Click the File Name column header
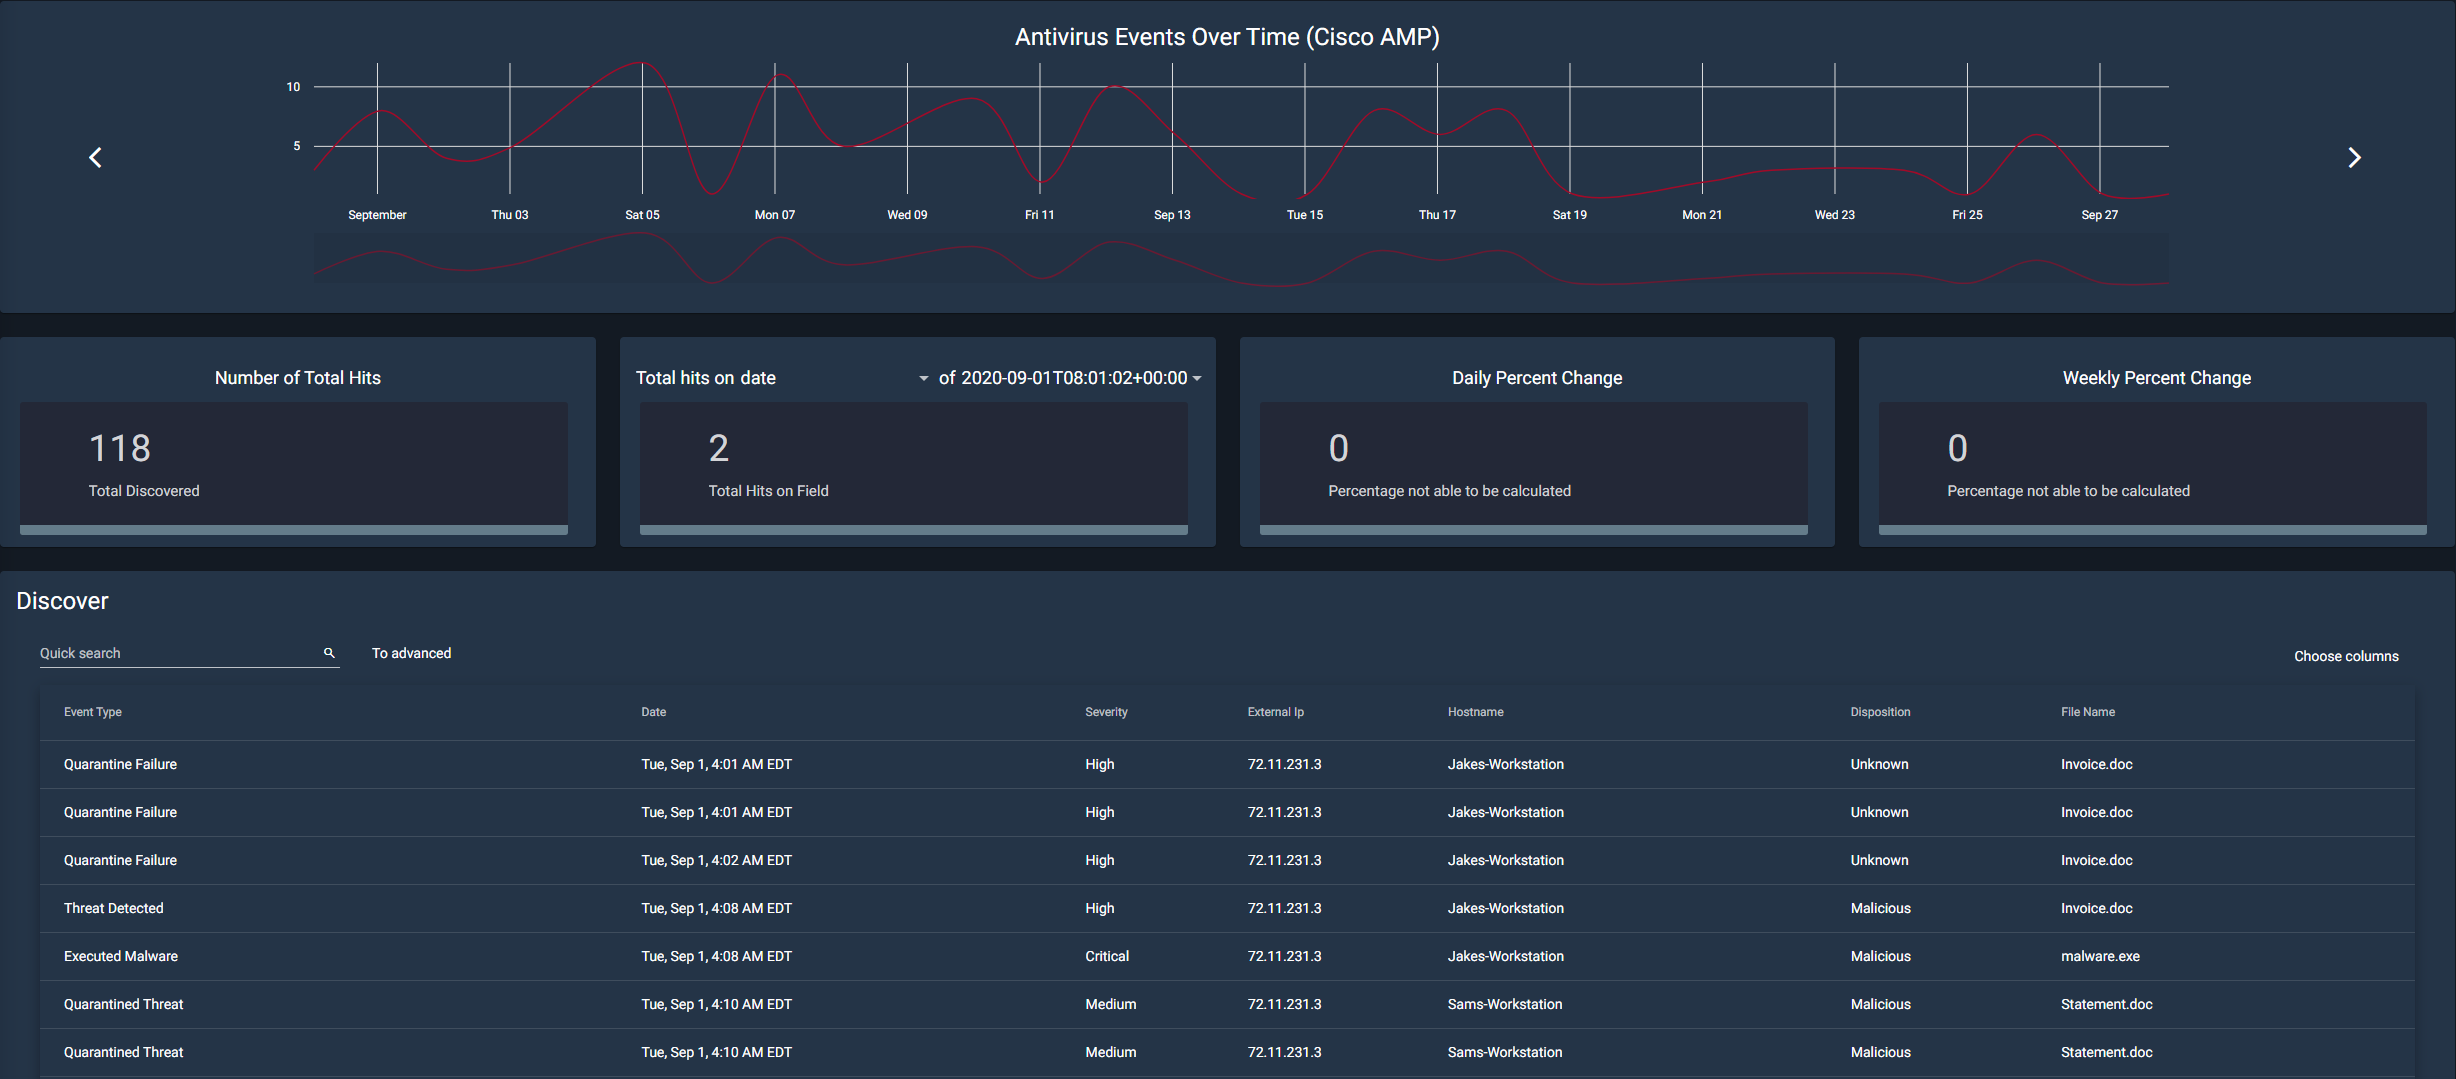Screen dimensions: 2456x1079 (2088, 712)
